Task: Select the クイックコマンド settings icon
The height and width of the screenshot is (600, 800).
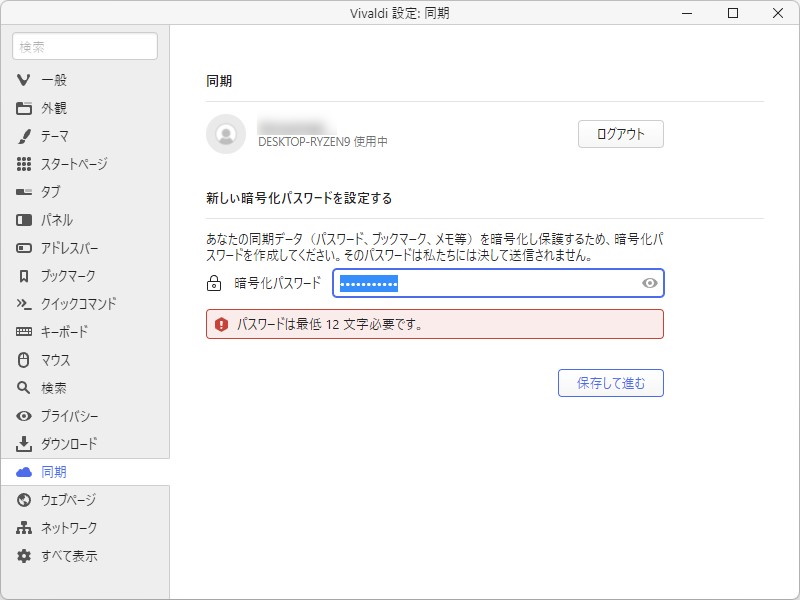Action: click(x=23, y=304)
